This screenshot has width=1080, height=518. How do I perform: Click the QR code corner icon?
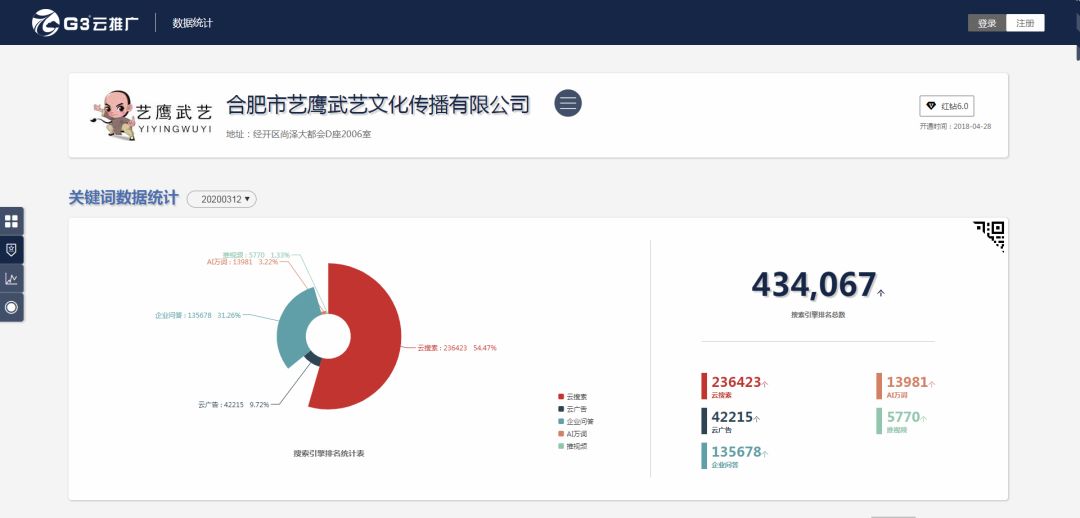(990, 236)
